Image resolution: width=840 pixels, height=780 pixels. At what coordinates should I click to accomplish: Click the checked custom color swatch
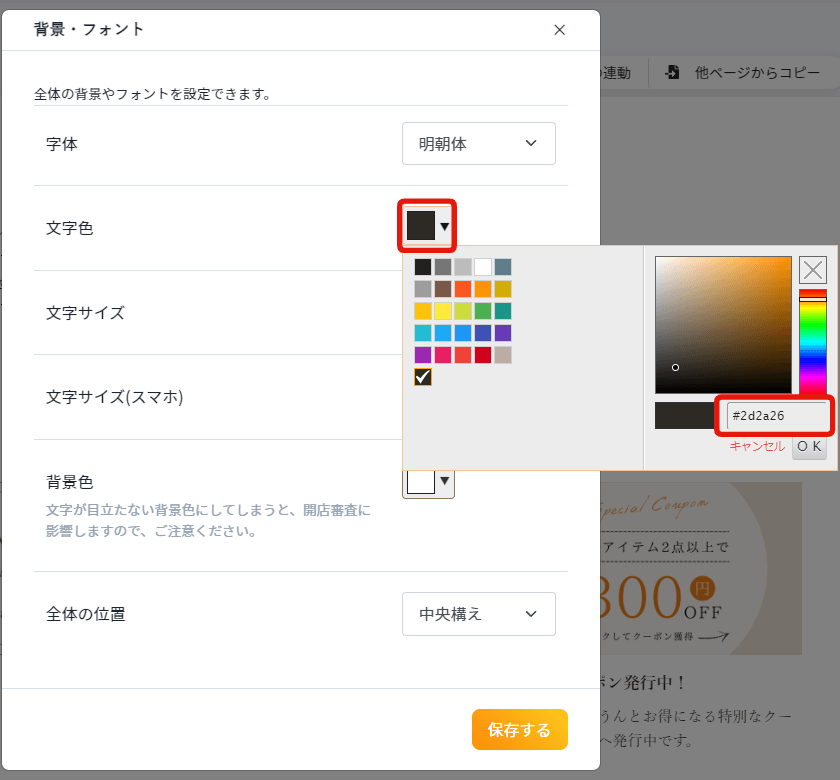423,377
